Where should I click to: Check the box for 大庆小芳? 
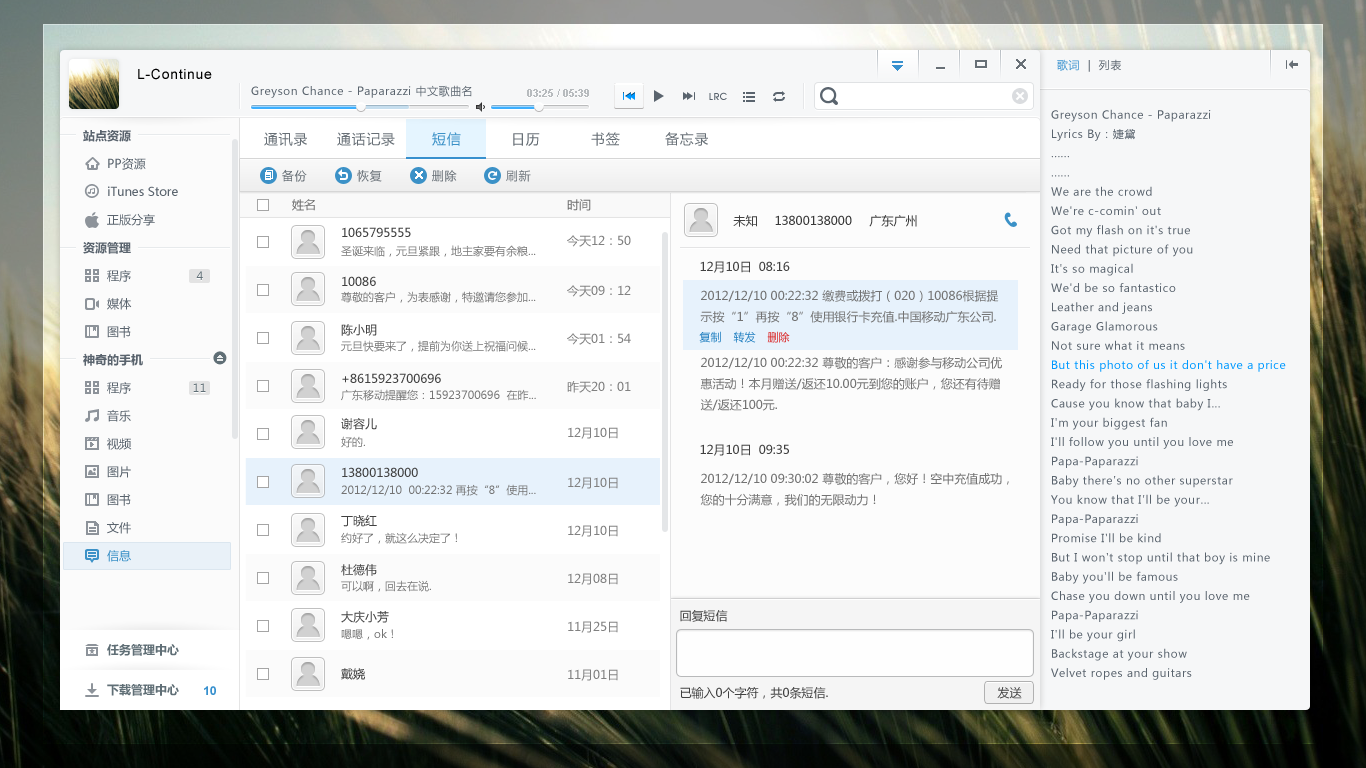(x=263, y=626)
